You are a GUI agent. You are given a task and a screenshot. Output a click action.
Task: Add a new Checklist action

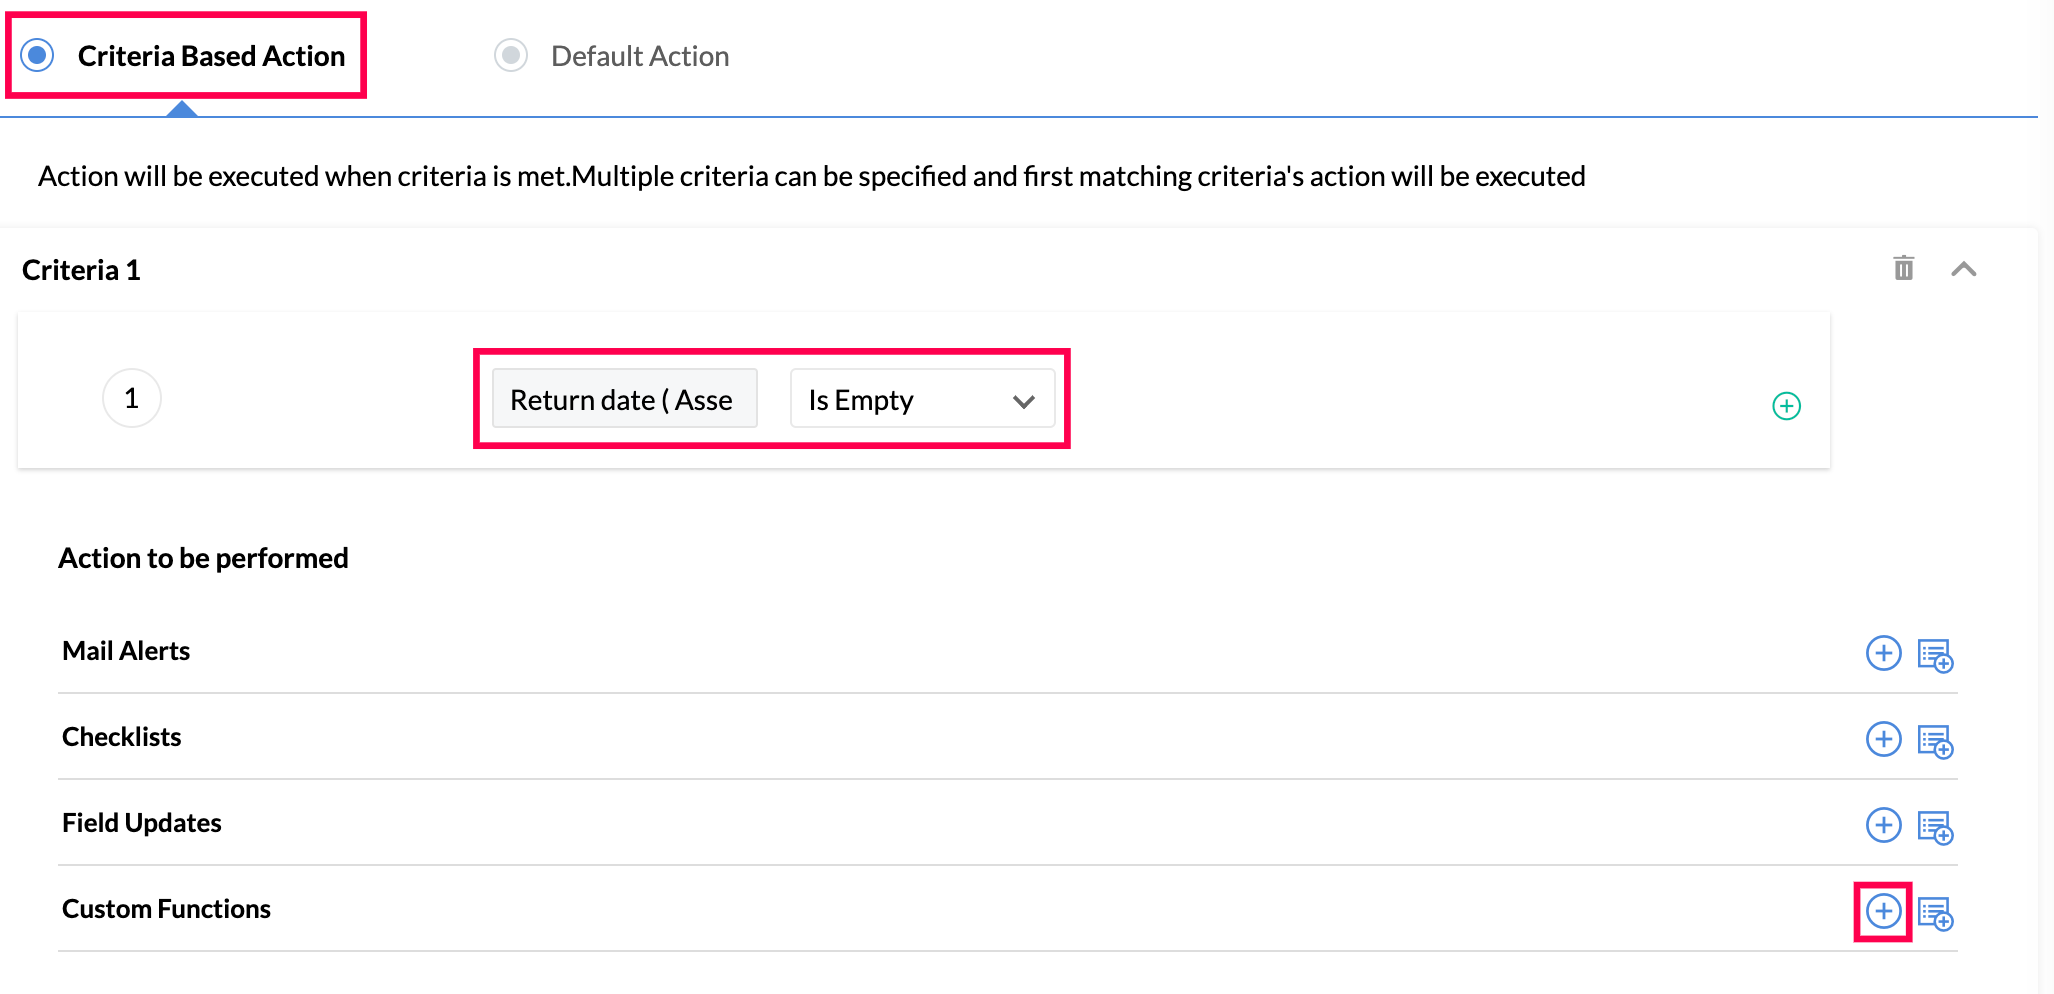1883,739
